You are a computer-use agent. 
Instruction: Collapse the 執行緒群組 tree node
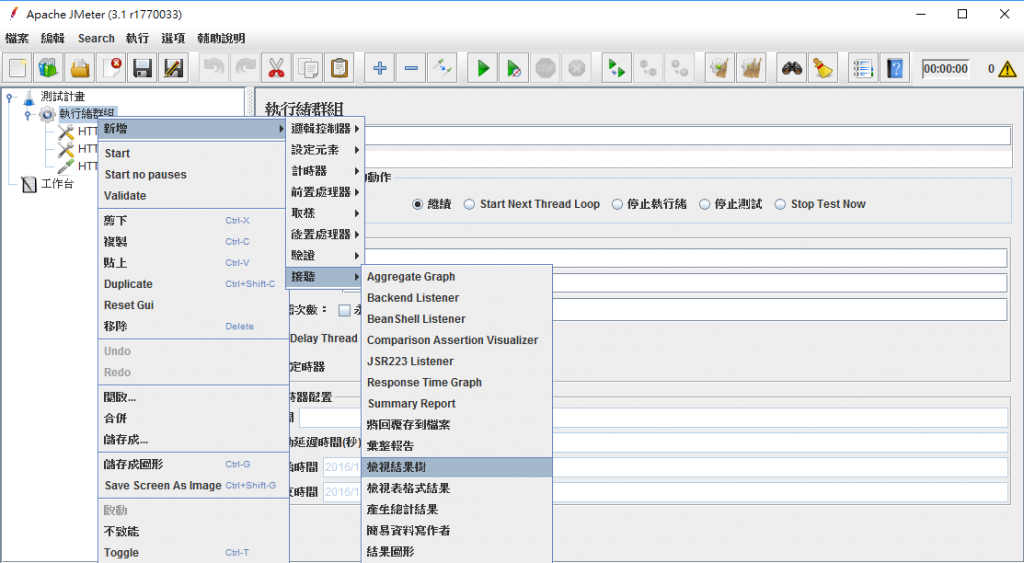[x=28, y=115]
